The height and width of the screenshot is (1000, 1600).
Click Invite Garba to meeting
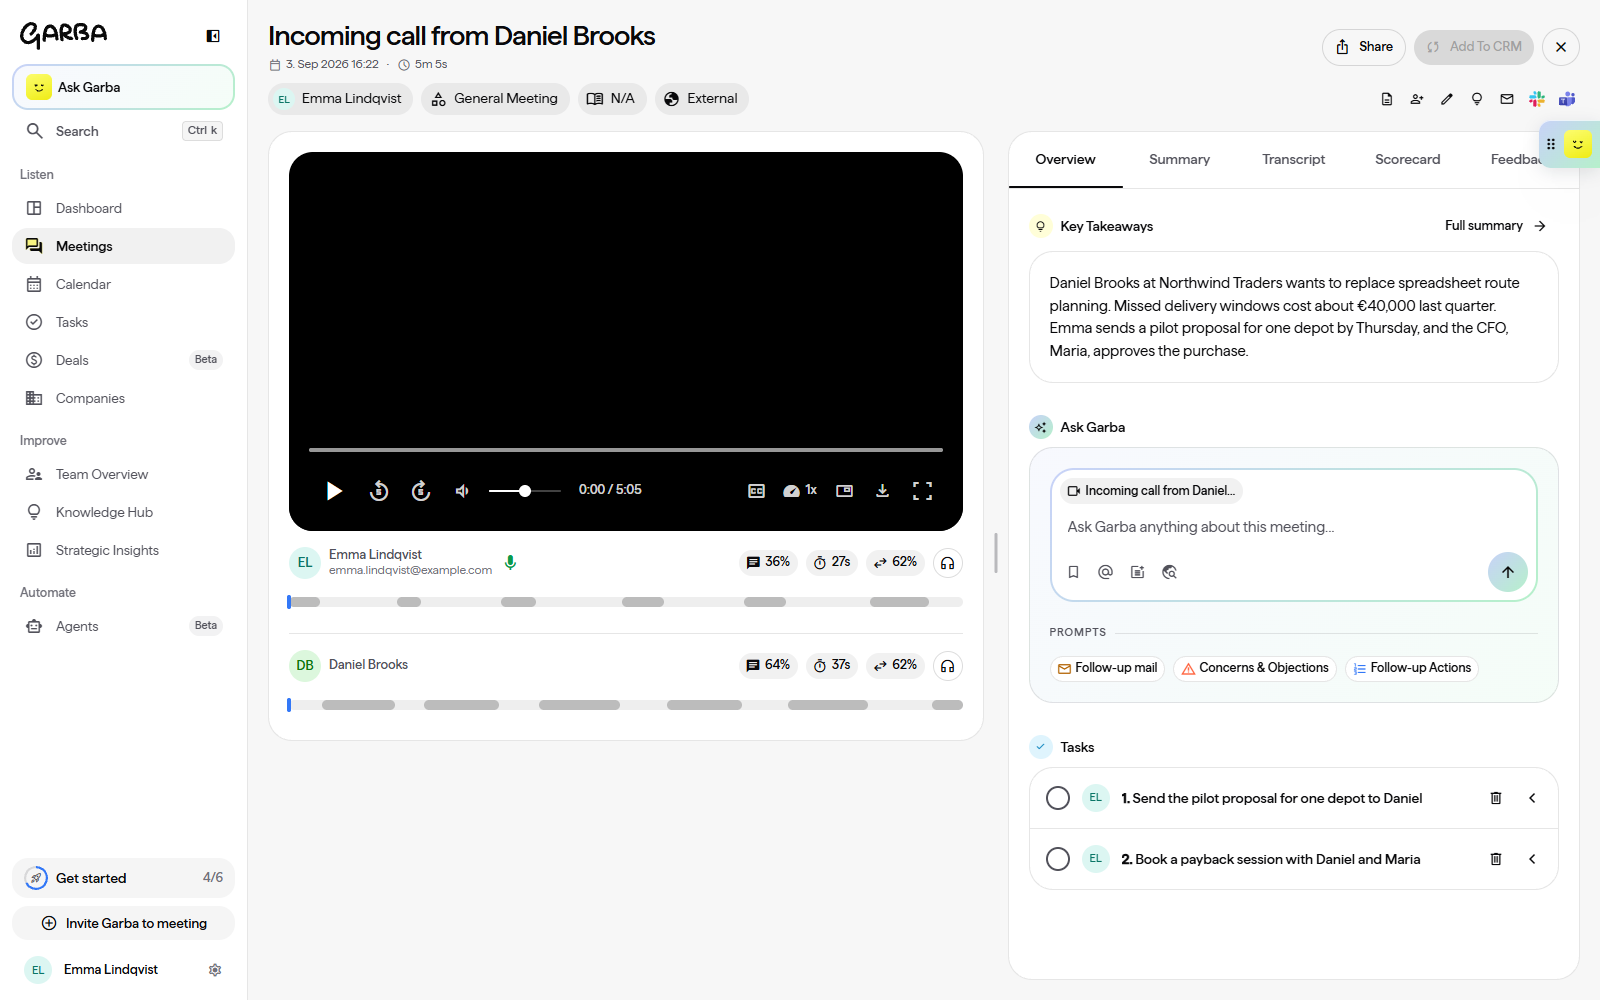pyautogui.click(x=123, y=923)
